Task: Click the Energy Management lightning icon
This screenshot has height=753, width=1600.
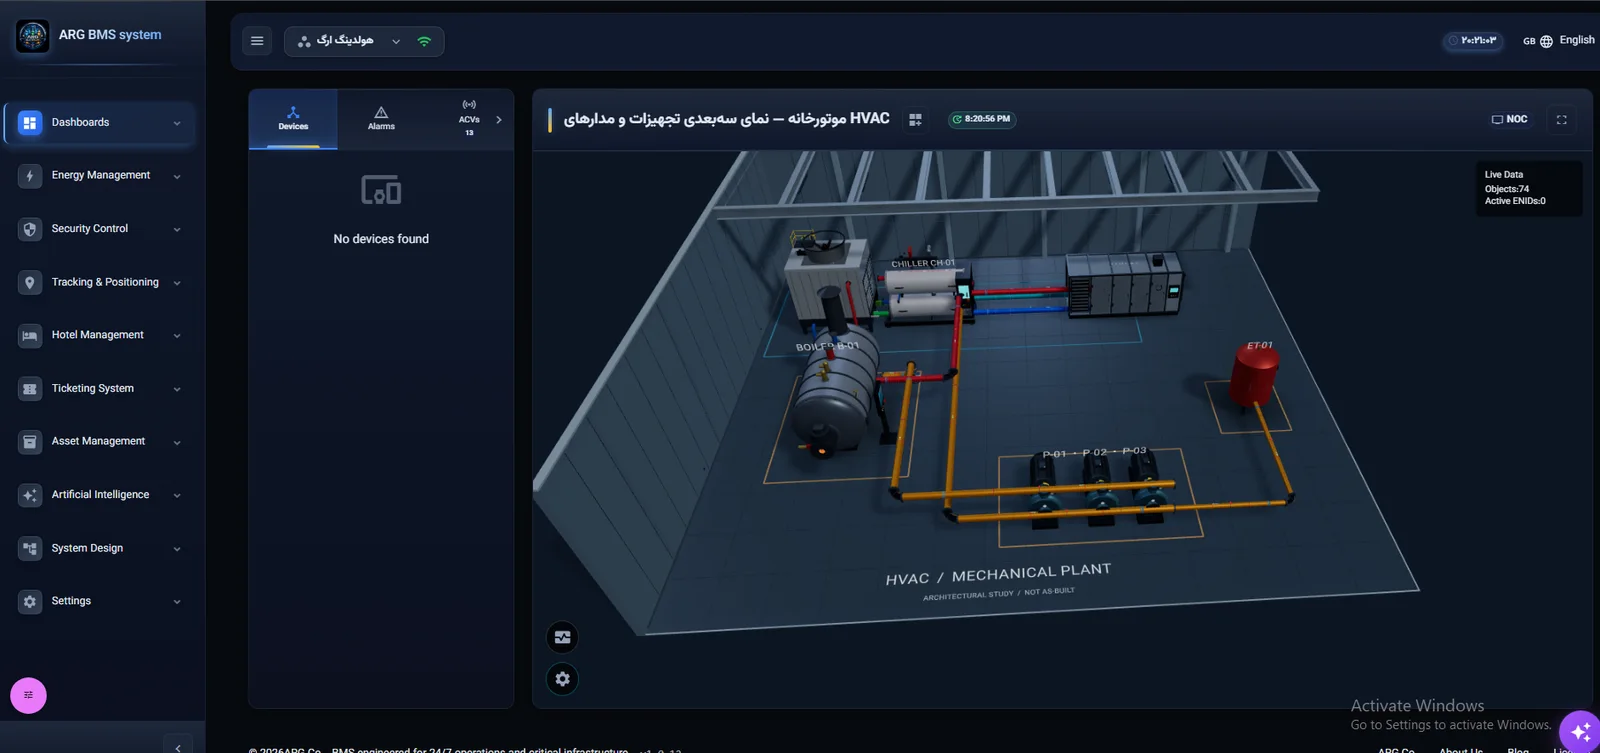Action: click(30, 176)
